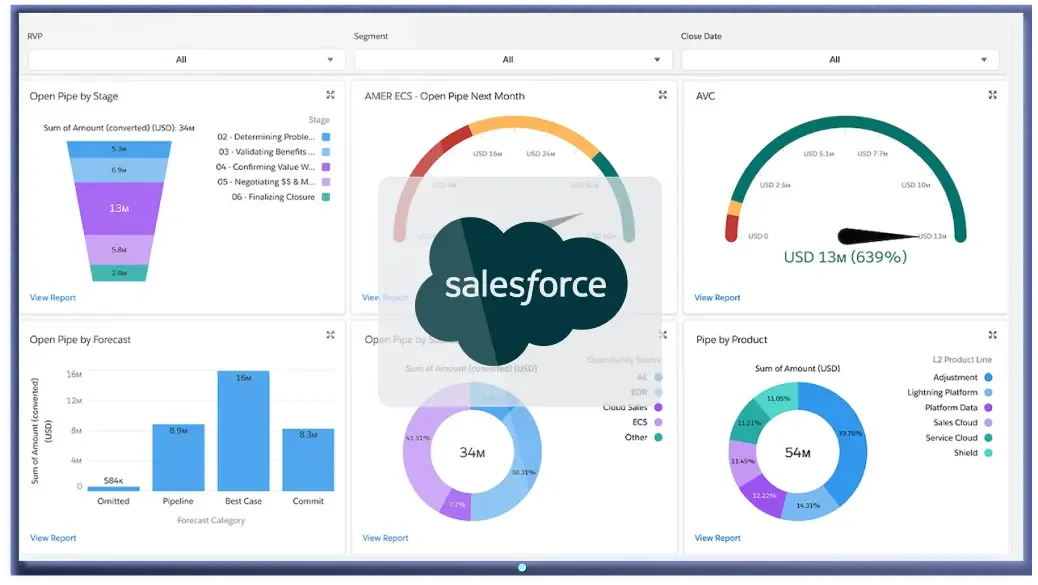Click the "L2 Product Line" legend heading
The width and height of the screenshot is (1038, 585).
(963, 359)
